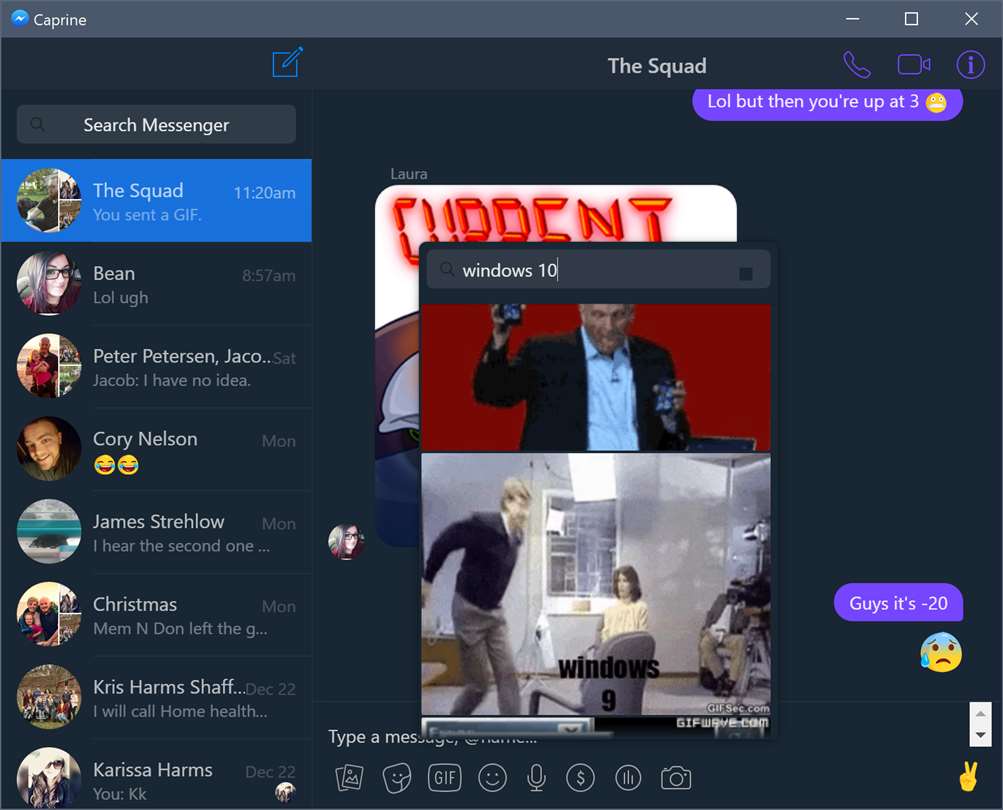Image resolution: width=1003 pixels, height=810 pixels.
Task: Select the 'windows 9' dancing GIF
Action: (596, 584)
